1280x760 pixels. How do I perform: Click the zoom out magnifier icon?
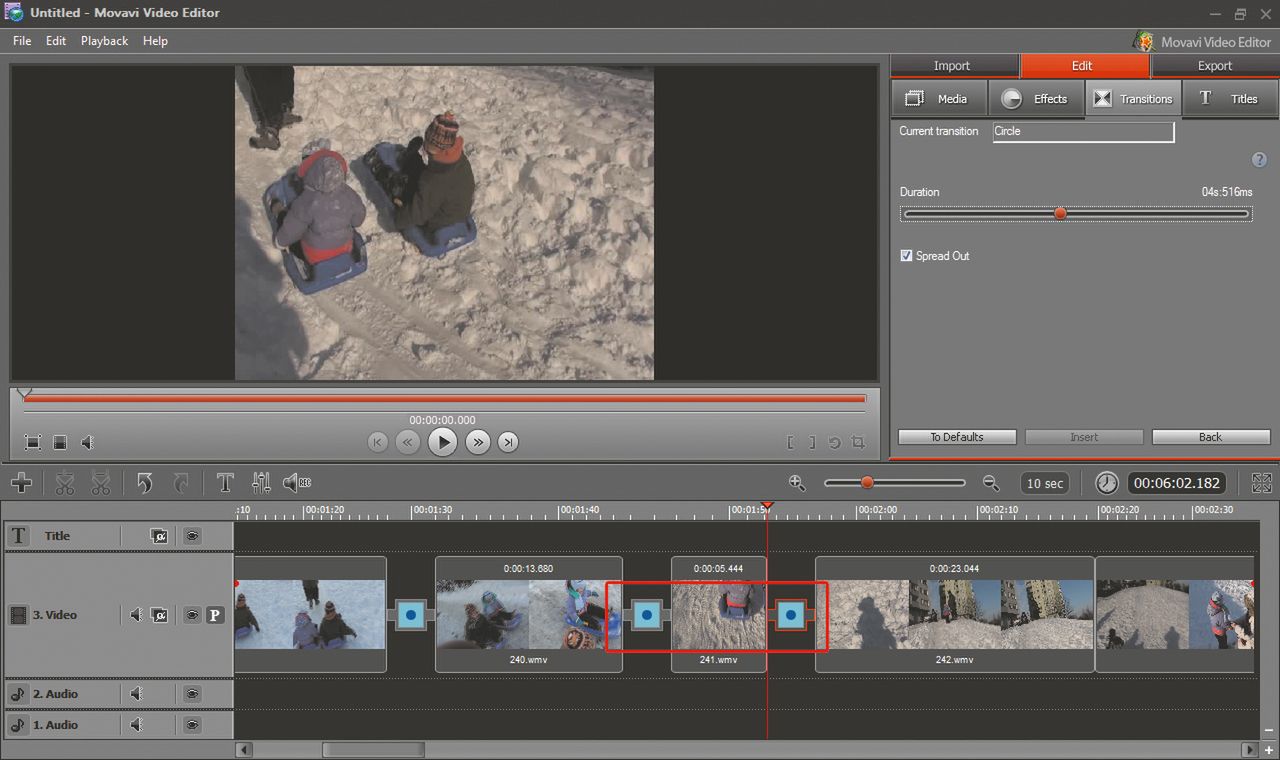click(x=991, y=483)
